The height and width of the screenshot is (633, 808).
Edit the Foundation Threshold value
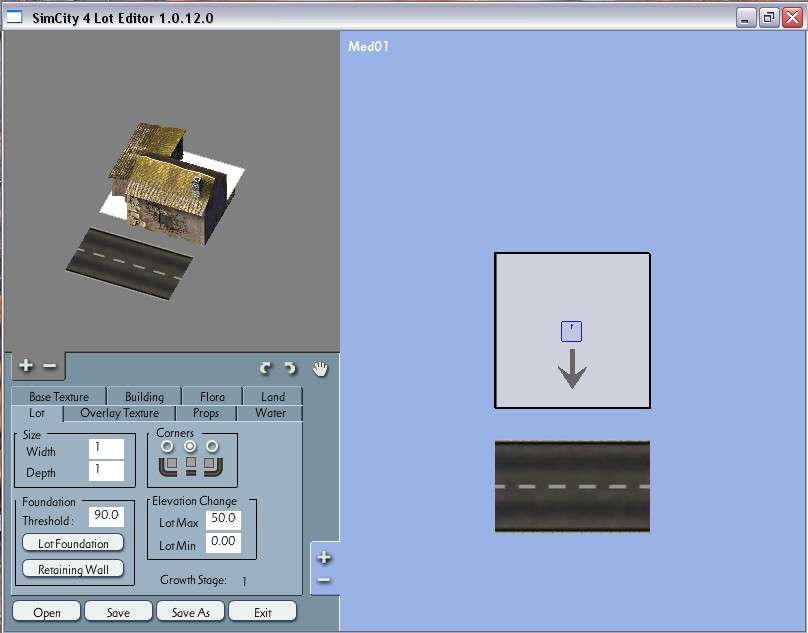click(106, 517)
